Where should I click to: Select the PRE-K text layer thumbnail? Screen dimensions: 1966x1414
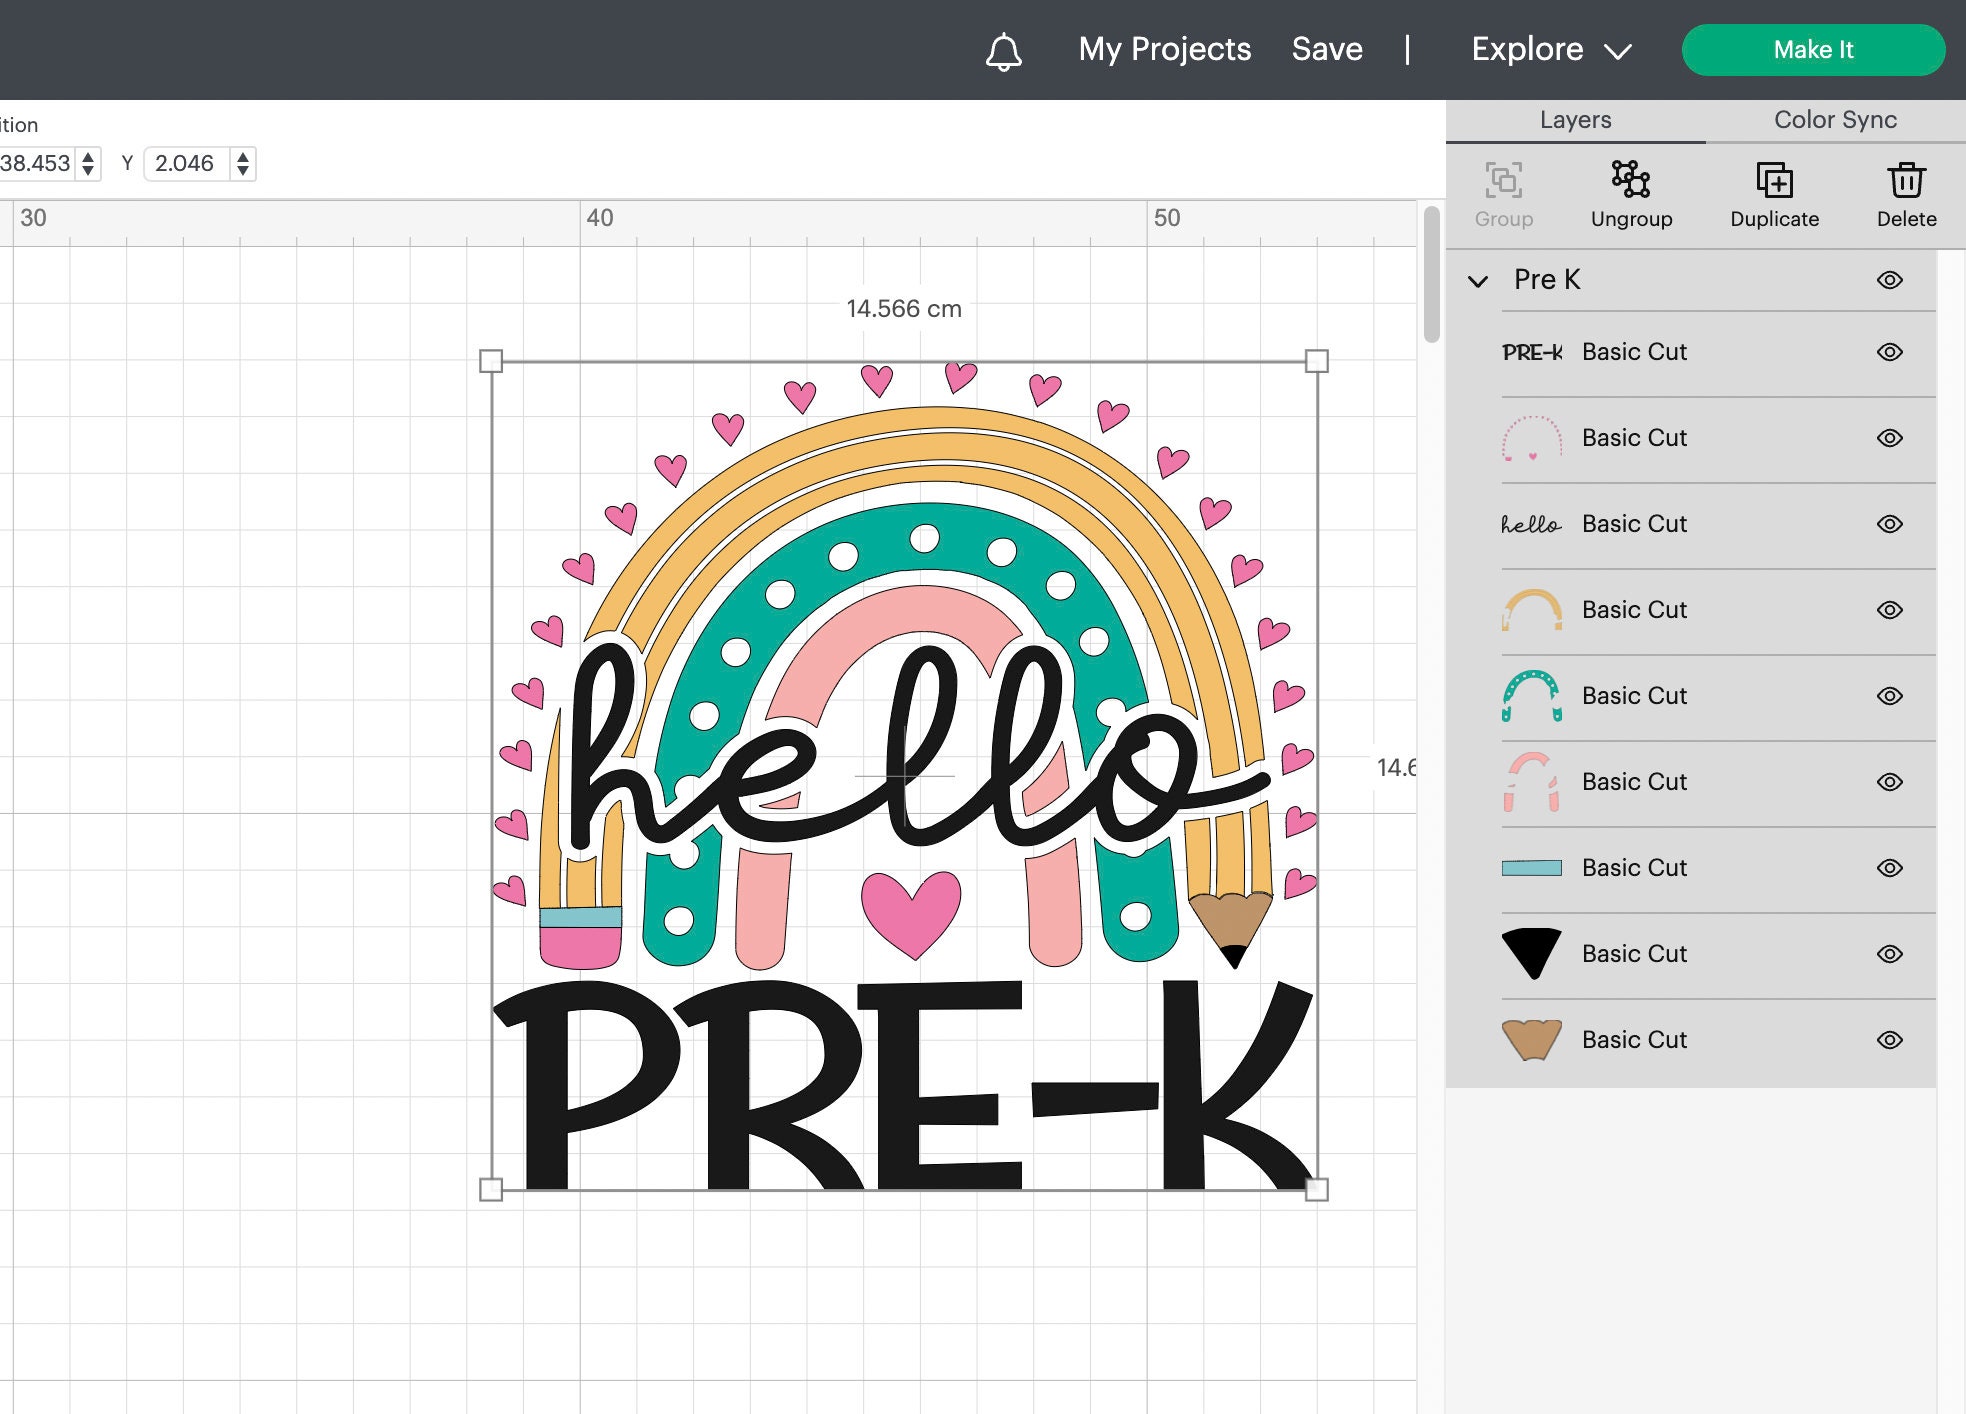click(1533, 351)
